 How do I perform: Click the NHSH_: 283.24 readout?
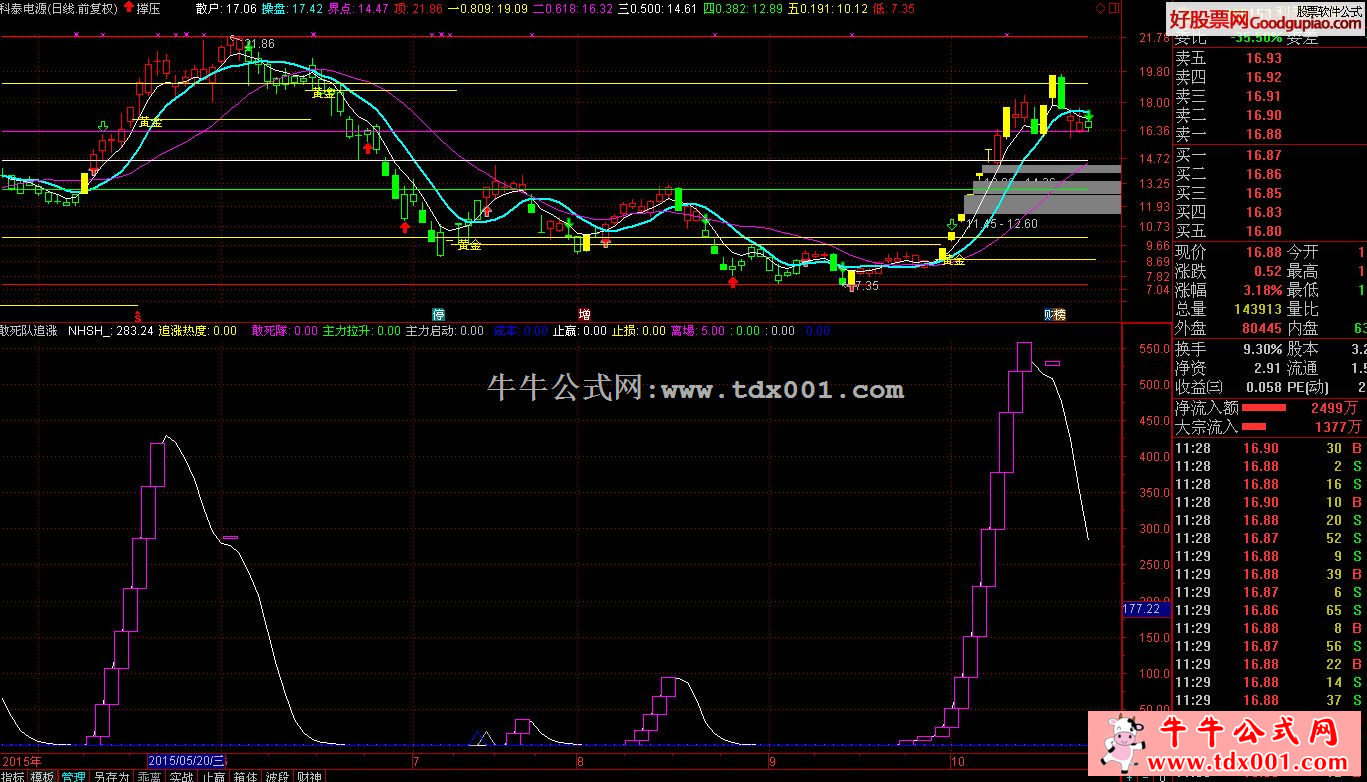coord(110,330)
